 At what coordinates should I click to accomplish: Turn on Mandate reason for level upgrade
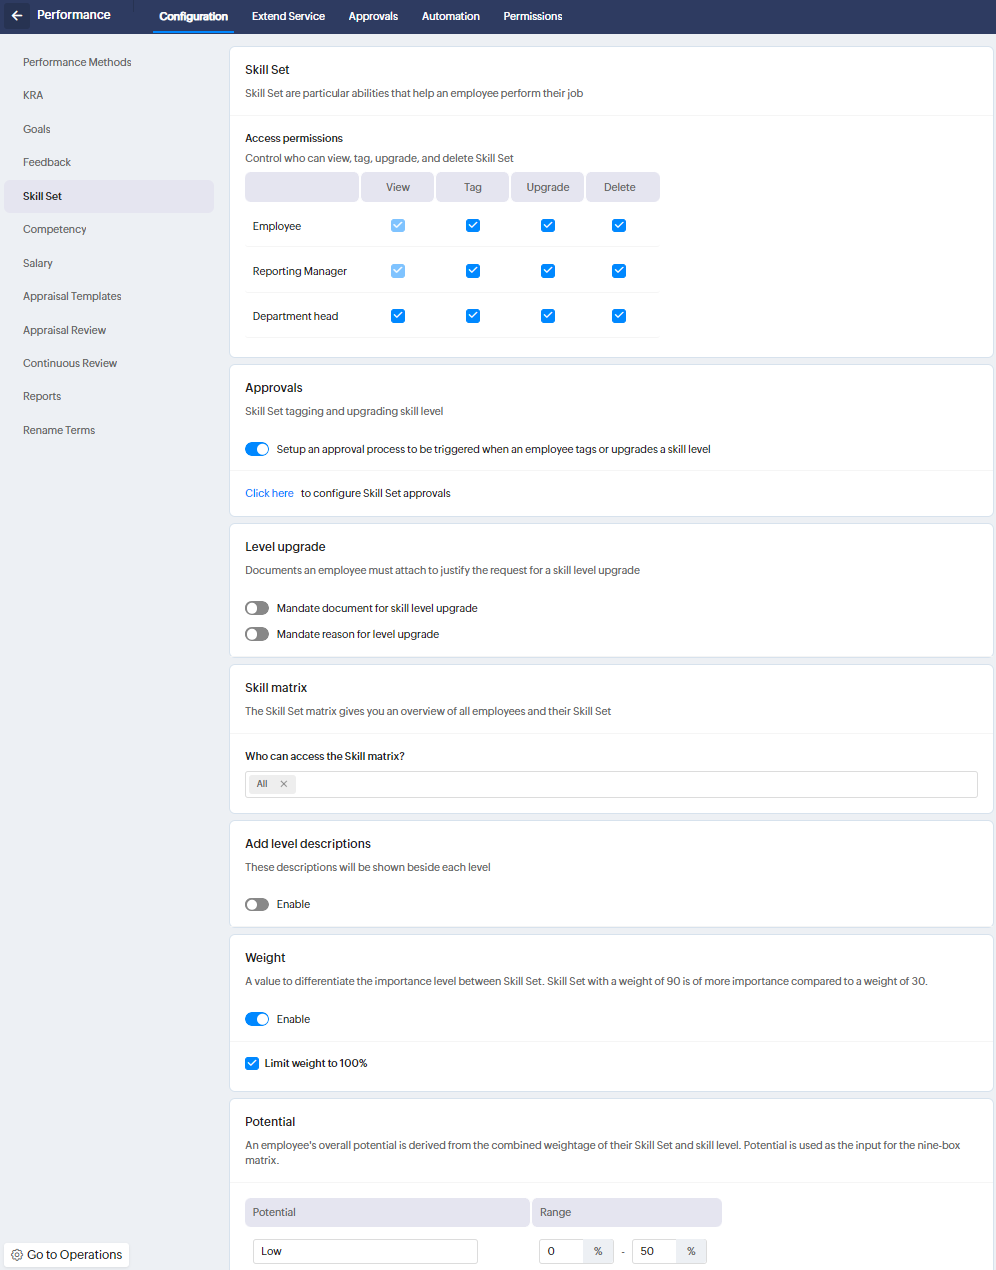pyautogui.click(x=257, y=634)
